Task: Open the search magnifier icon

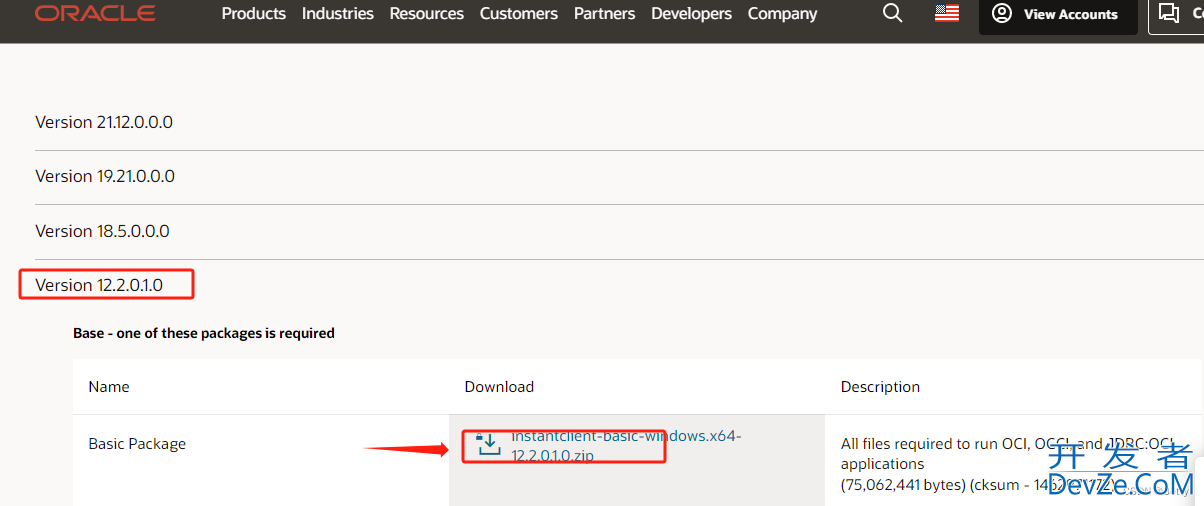Action: coord(893,14)
